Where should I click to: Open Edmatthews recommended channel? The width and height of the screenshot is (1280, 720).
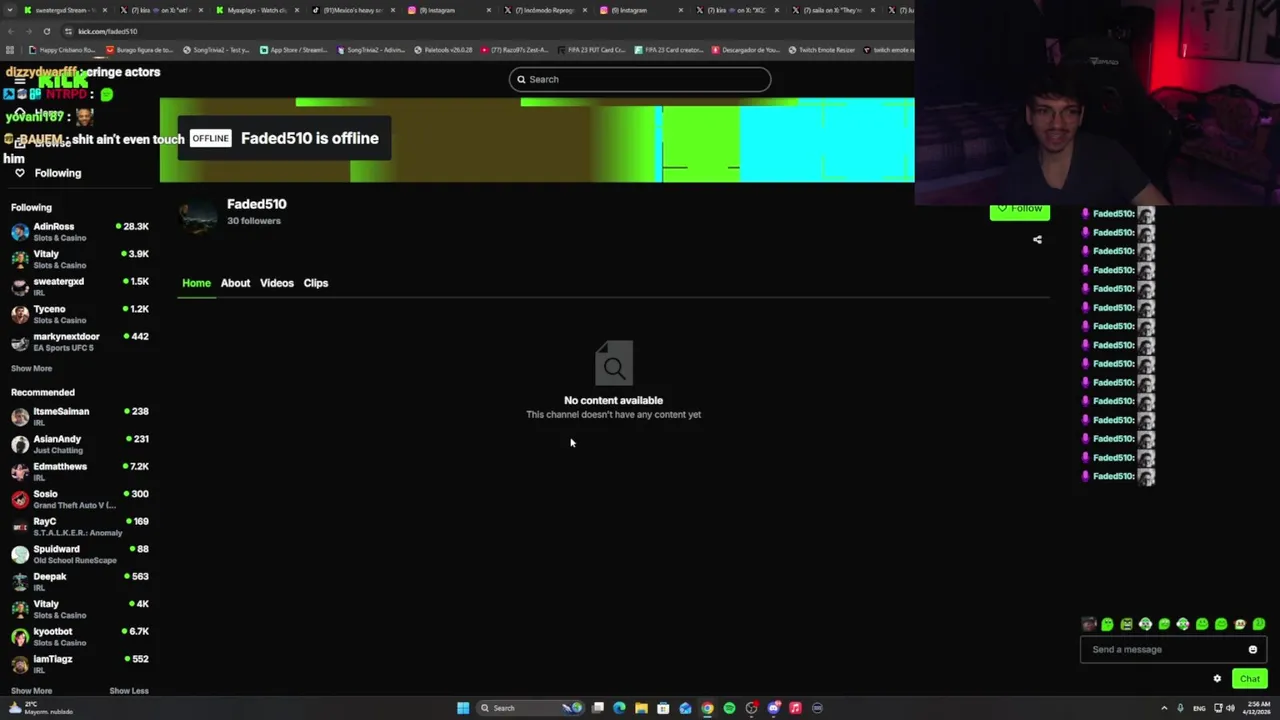pyautogui.click(x=80, y=472)
